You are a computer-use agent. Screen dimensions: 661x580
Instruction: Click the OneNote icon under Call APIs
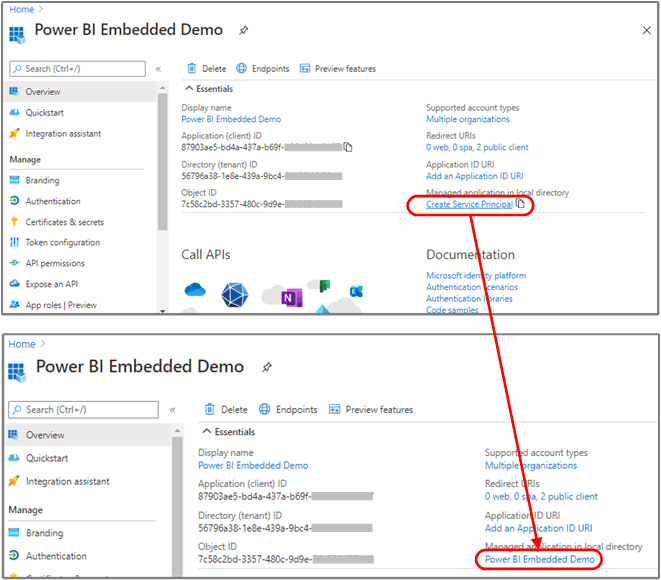click(x=291, y=298)
